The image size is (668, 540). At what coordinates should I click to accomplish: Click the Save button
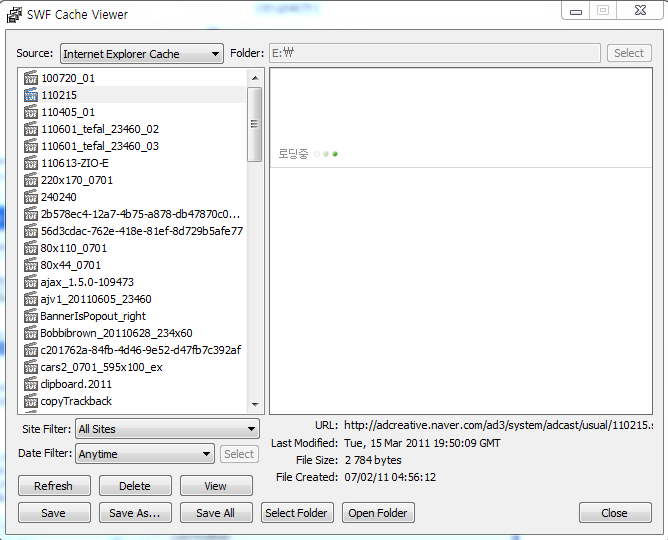(54, 513)
